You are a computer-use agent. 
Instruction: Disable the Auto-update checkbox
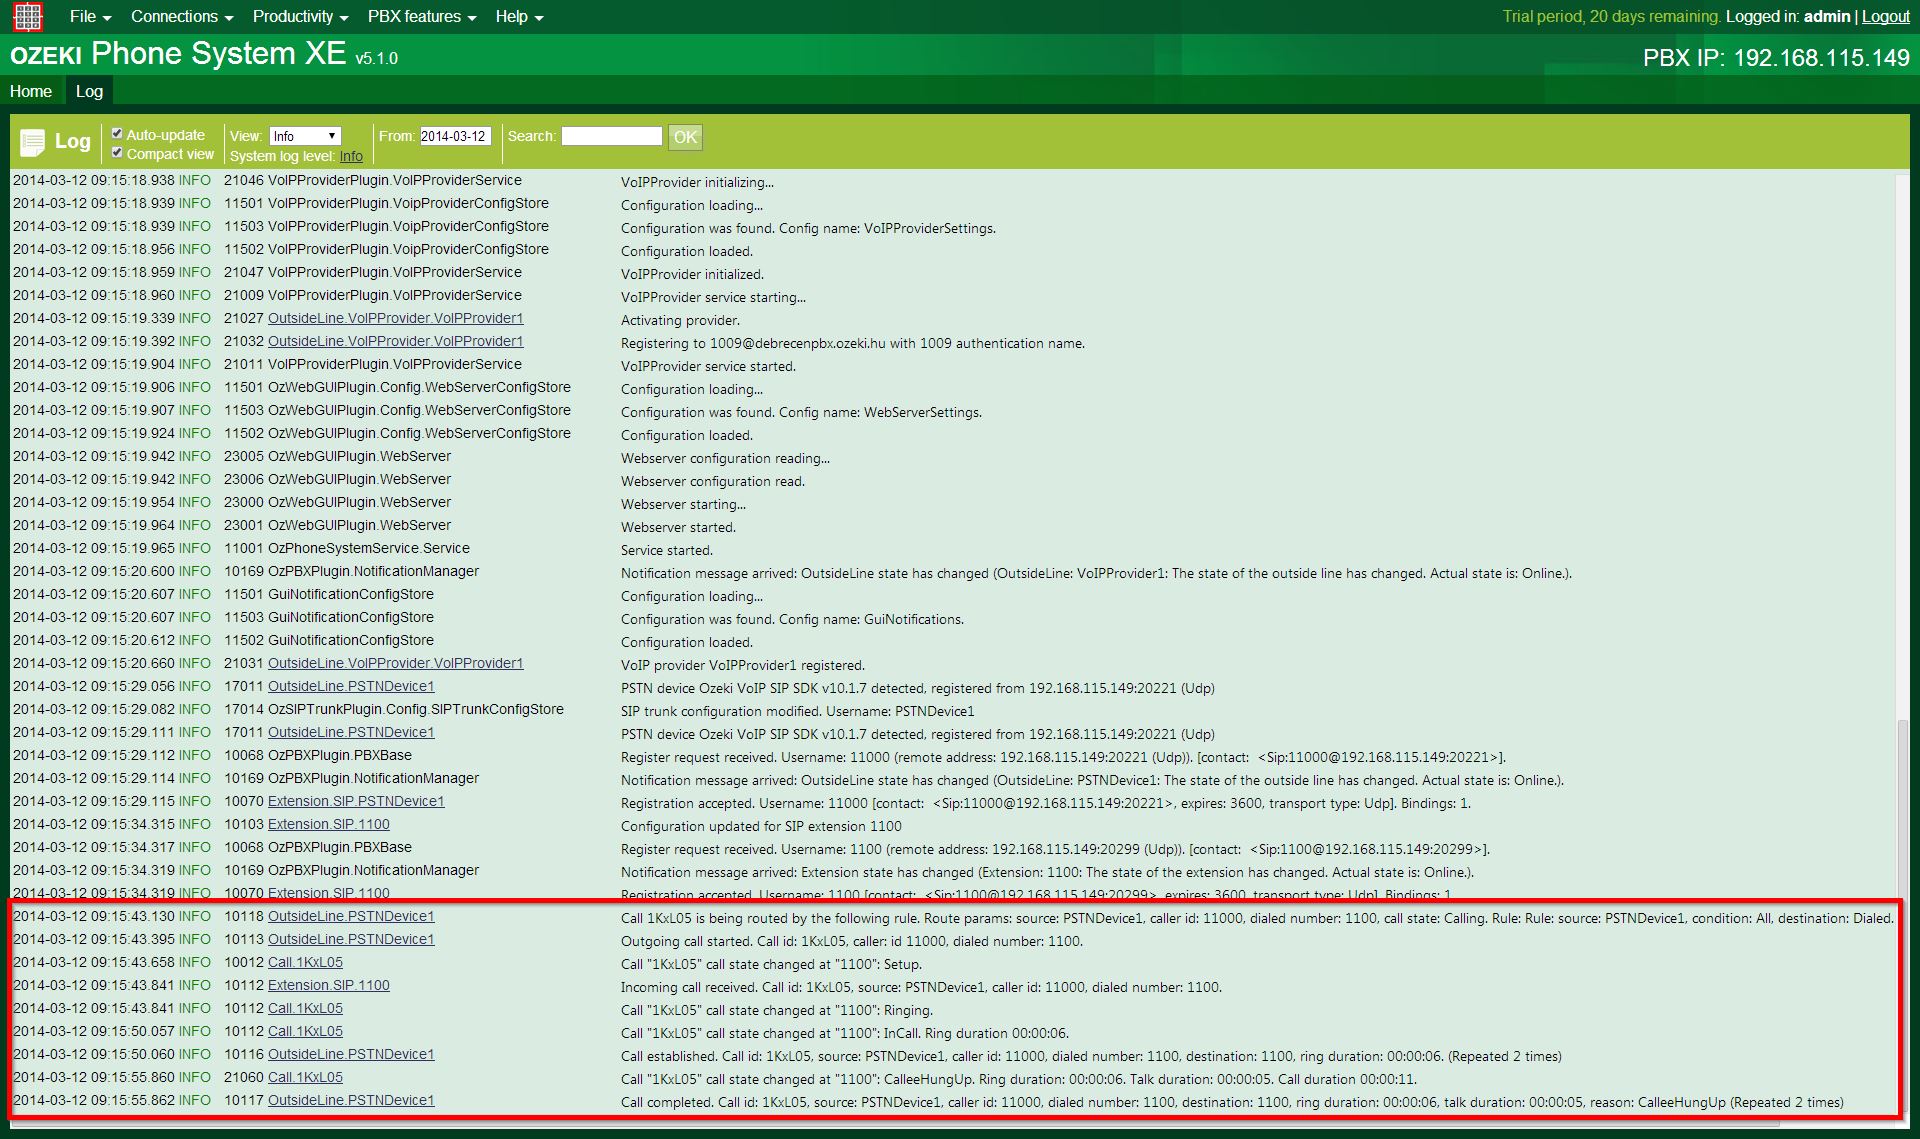pos(117,132)
